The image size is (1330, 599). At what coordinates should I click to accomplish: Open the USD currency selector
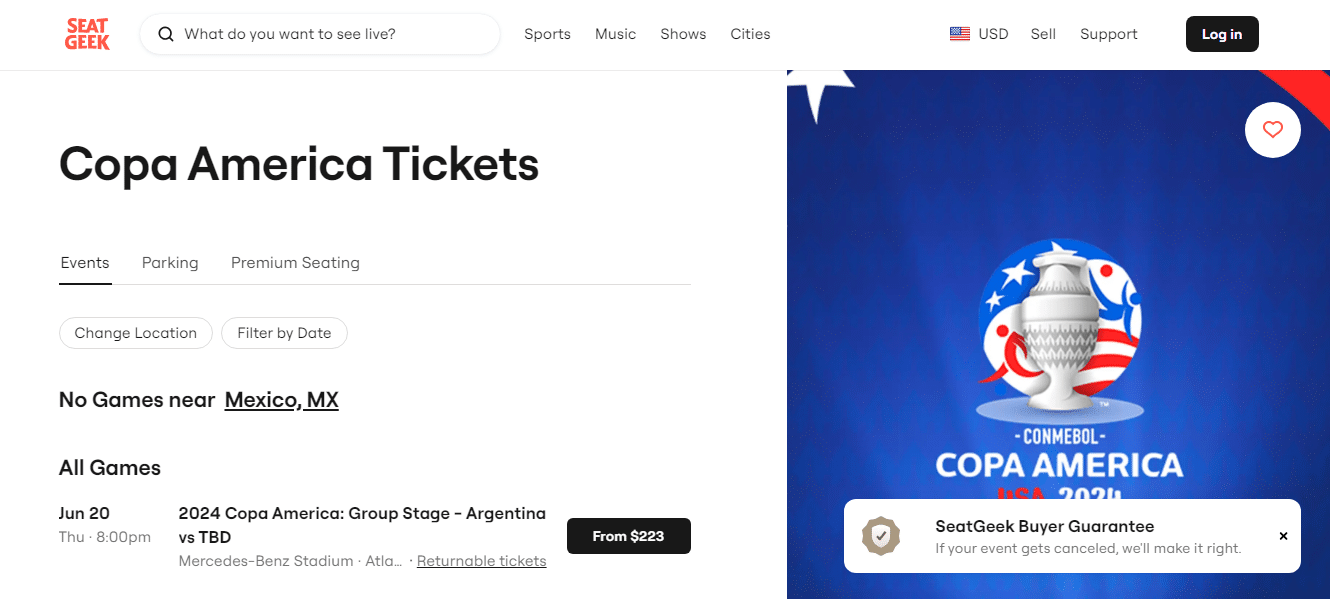pos(992,34)
